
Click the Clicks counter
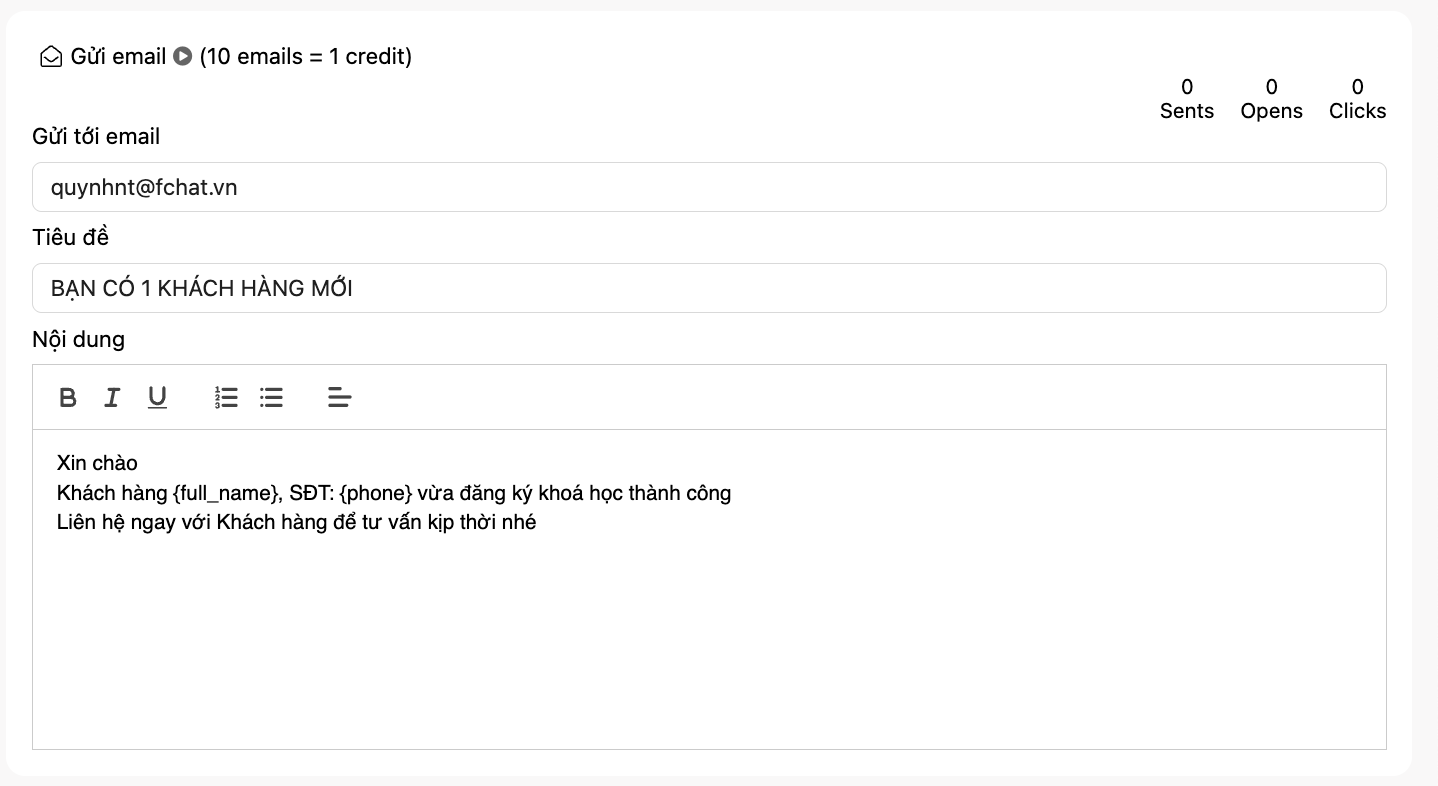coord(1357,99)
